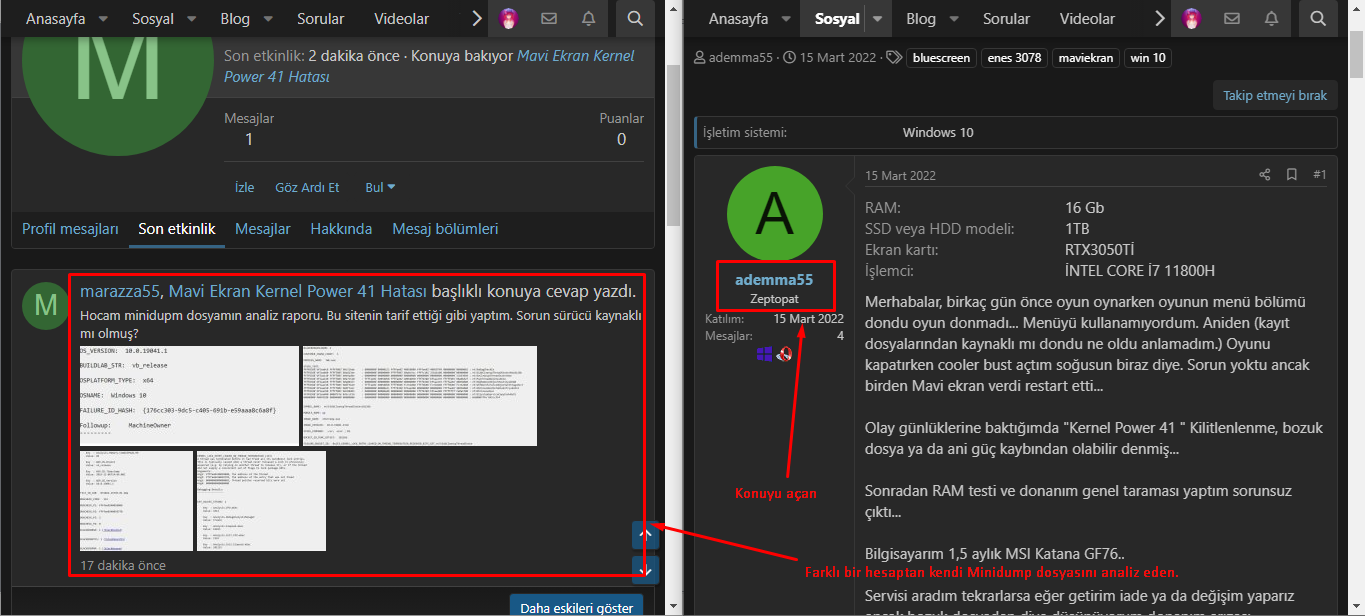Open the marazza55 user link in the activity entry

click(120, 292)
